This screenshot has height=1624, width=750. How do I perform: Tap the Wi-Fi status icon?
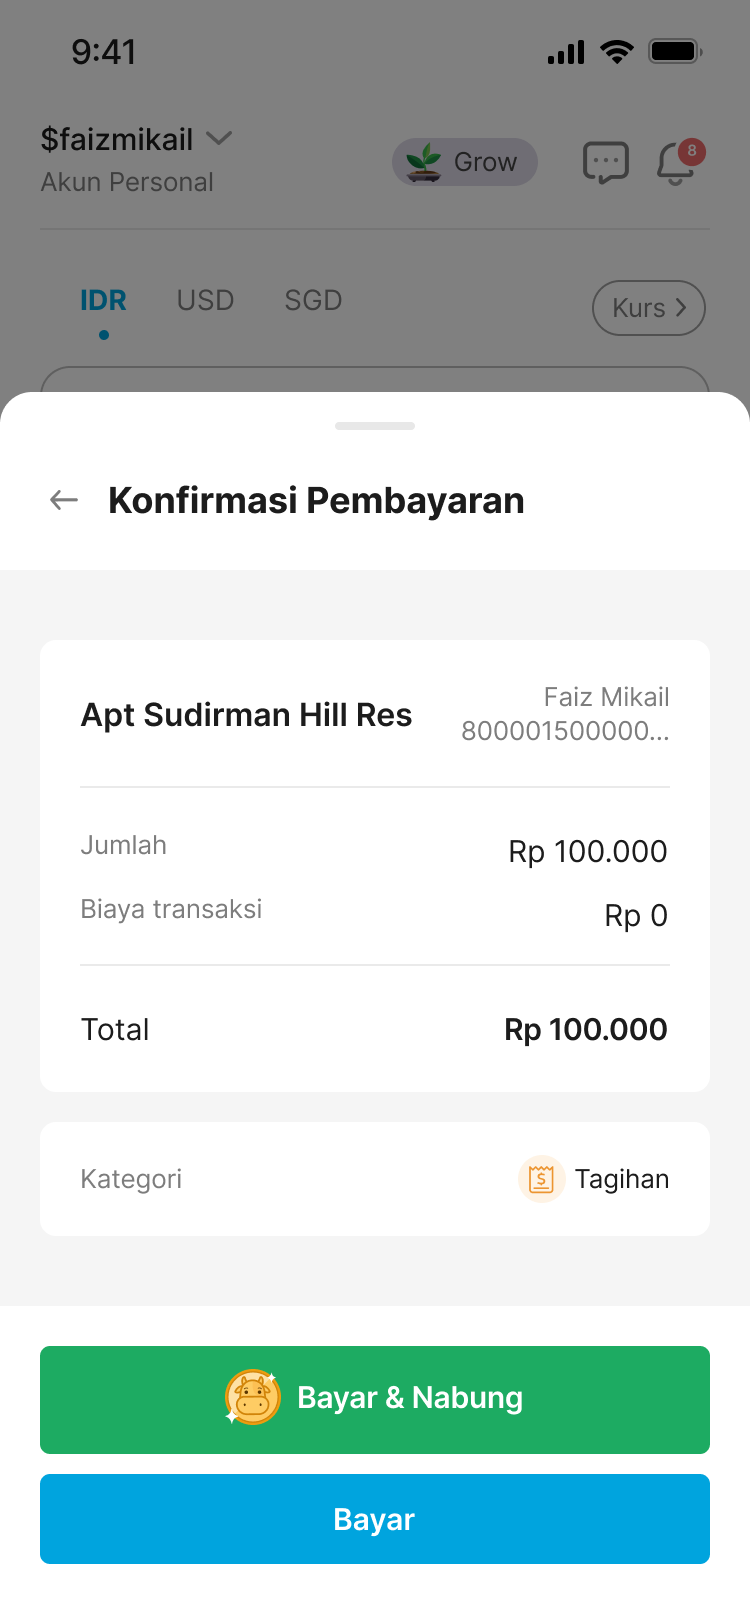[x=616, y=51]
